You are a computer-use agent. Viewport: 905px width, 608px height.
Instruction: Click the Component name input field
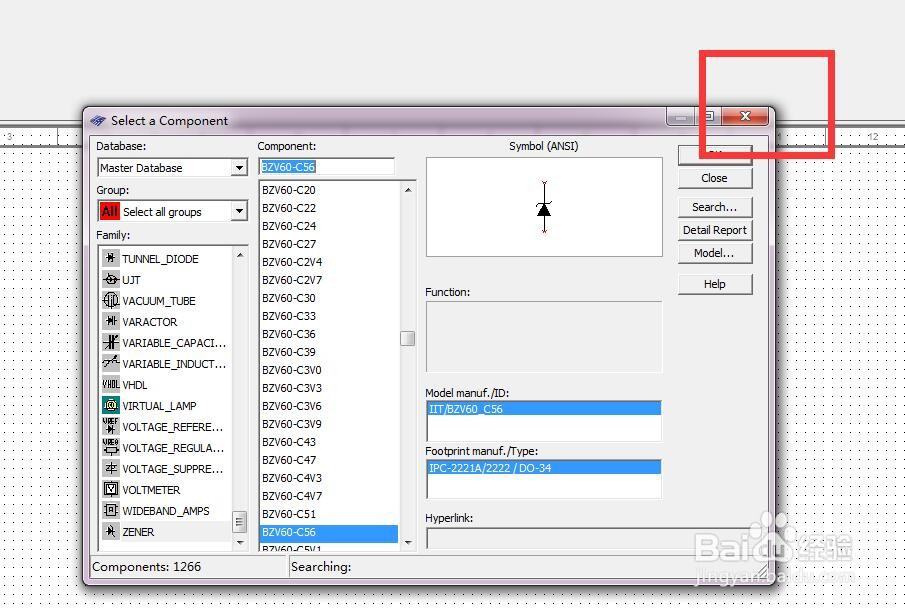coord(327,167)
